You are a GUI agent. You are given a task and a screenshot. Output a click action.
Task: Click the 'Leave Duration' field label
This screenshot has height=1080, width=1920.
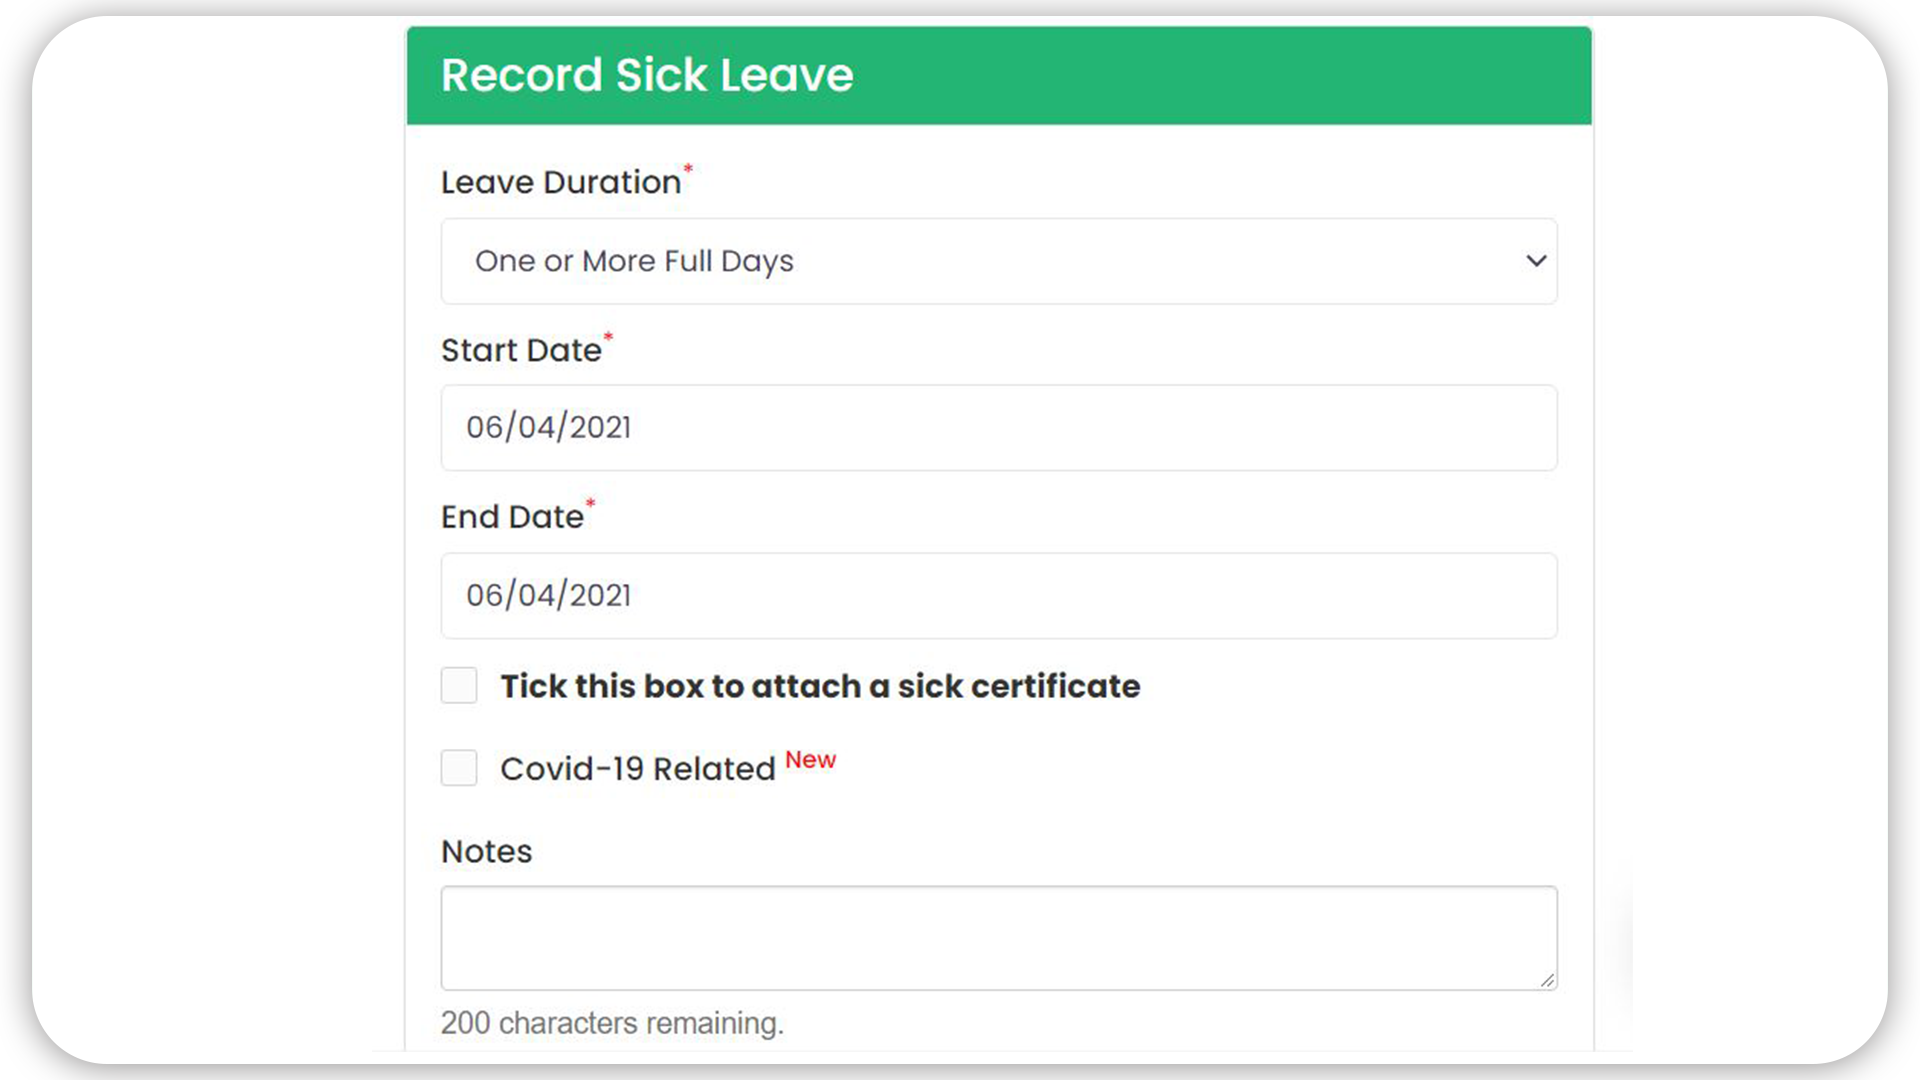(x=560, y=182)
